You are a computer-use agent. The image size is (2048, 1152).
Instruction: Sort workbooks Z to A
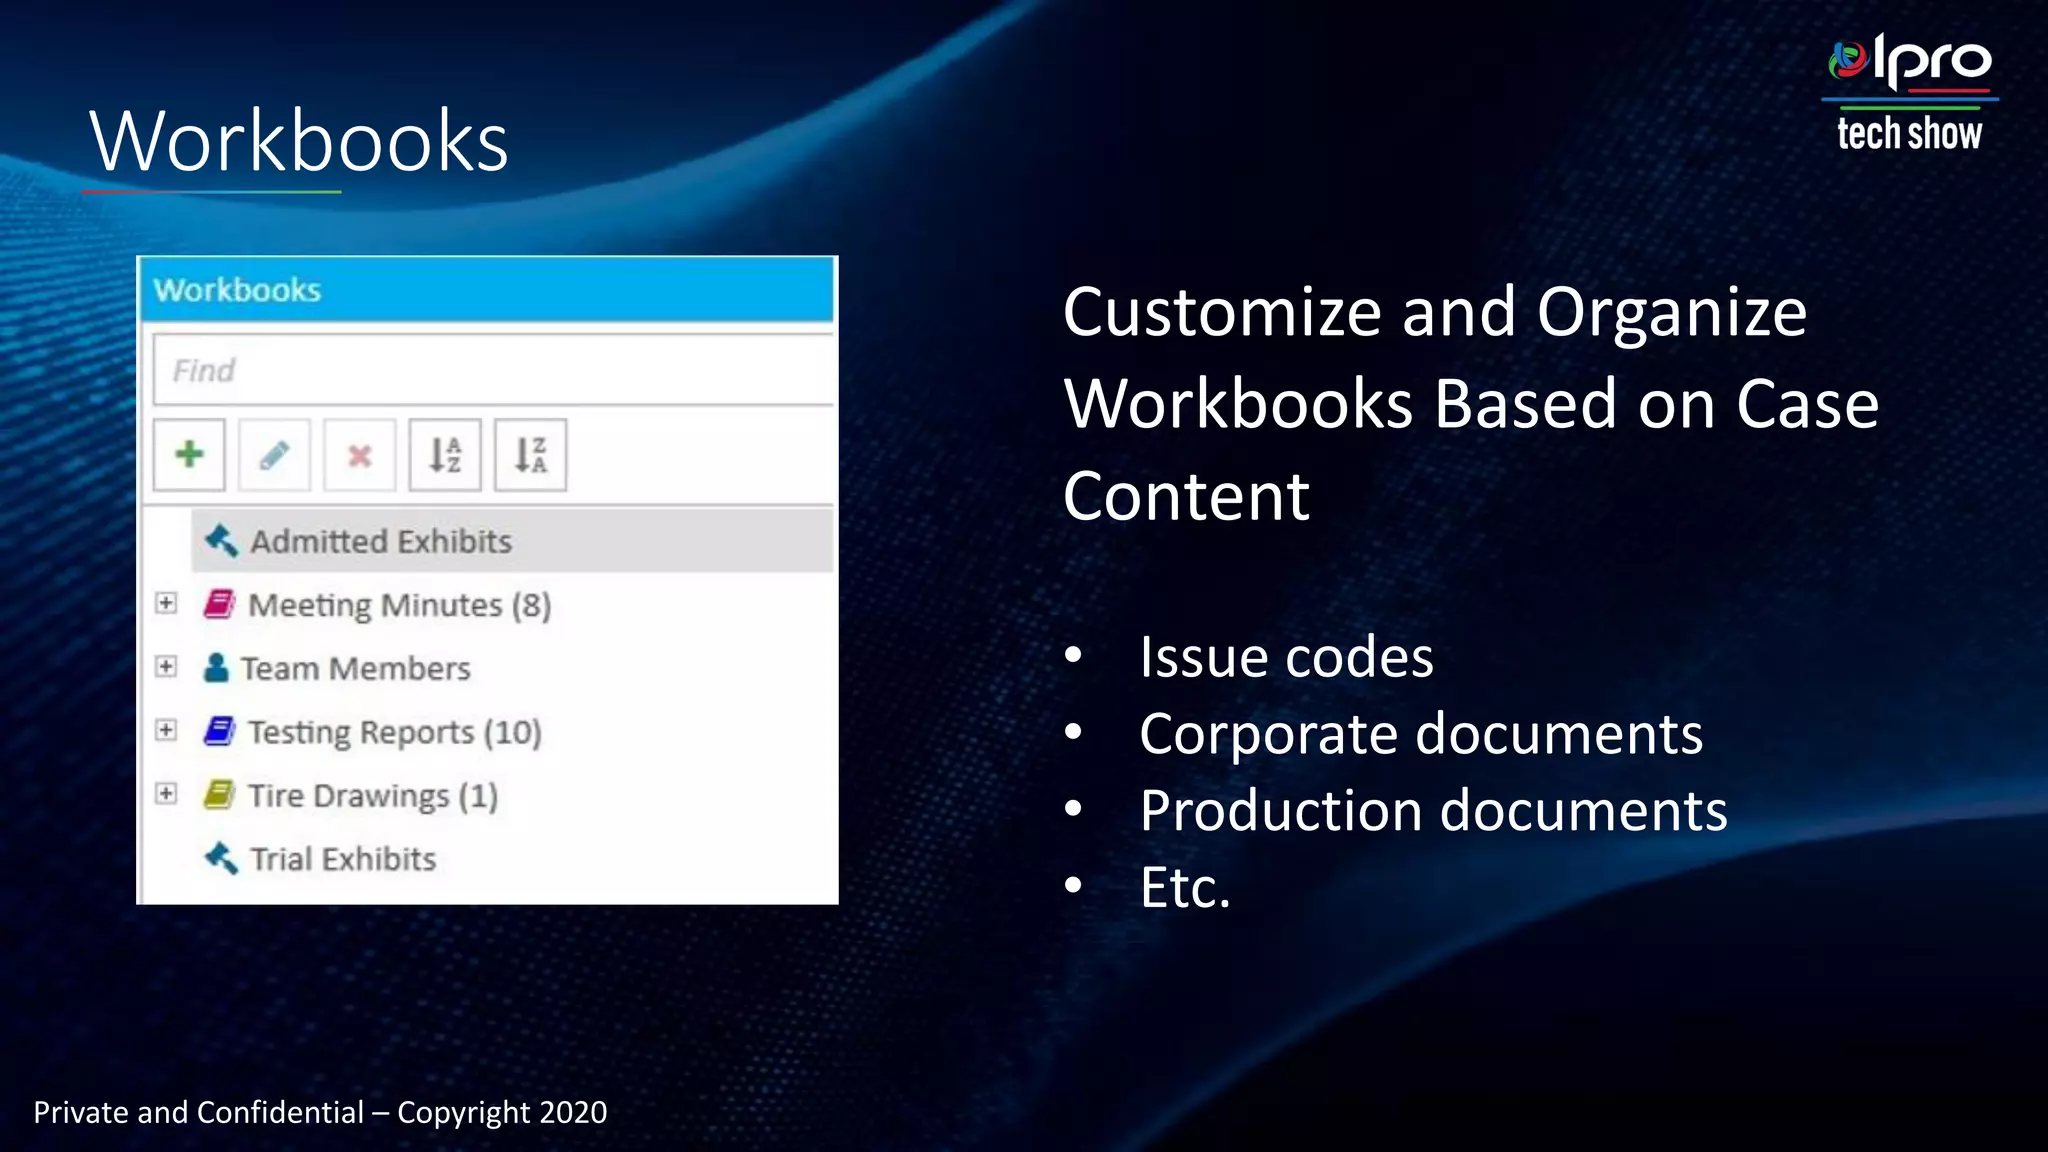pos(530,455)
